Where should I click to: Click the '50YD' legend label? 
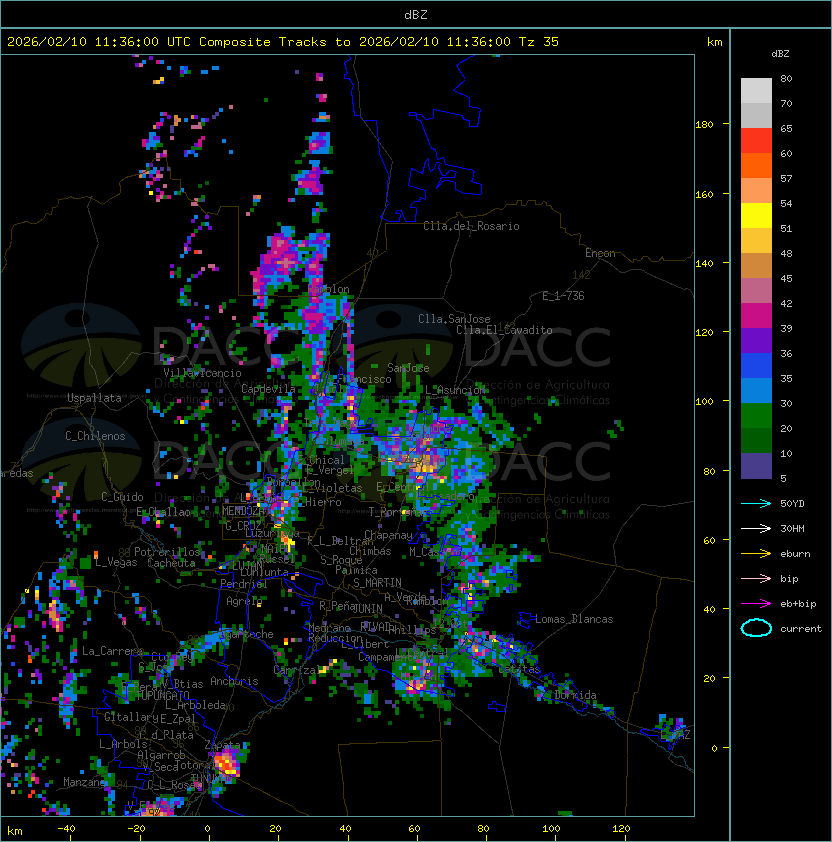click(792, 503)
